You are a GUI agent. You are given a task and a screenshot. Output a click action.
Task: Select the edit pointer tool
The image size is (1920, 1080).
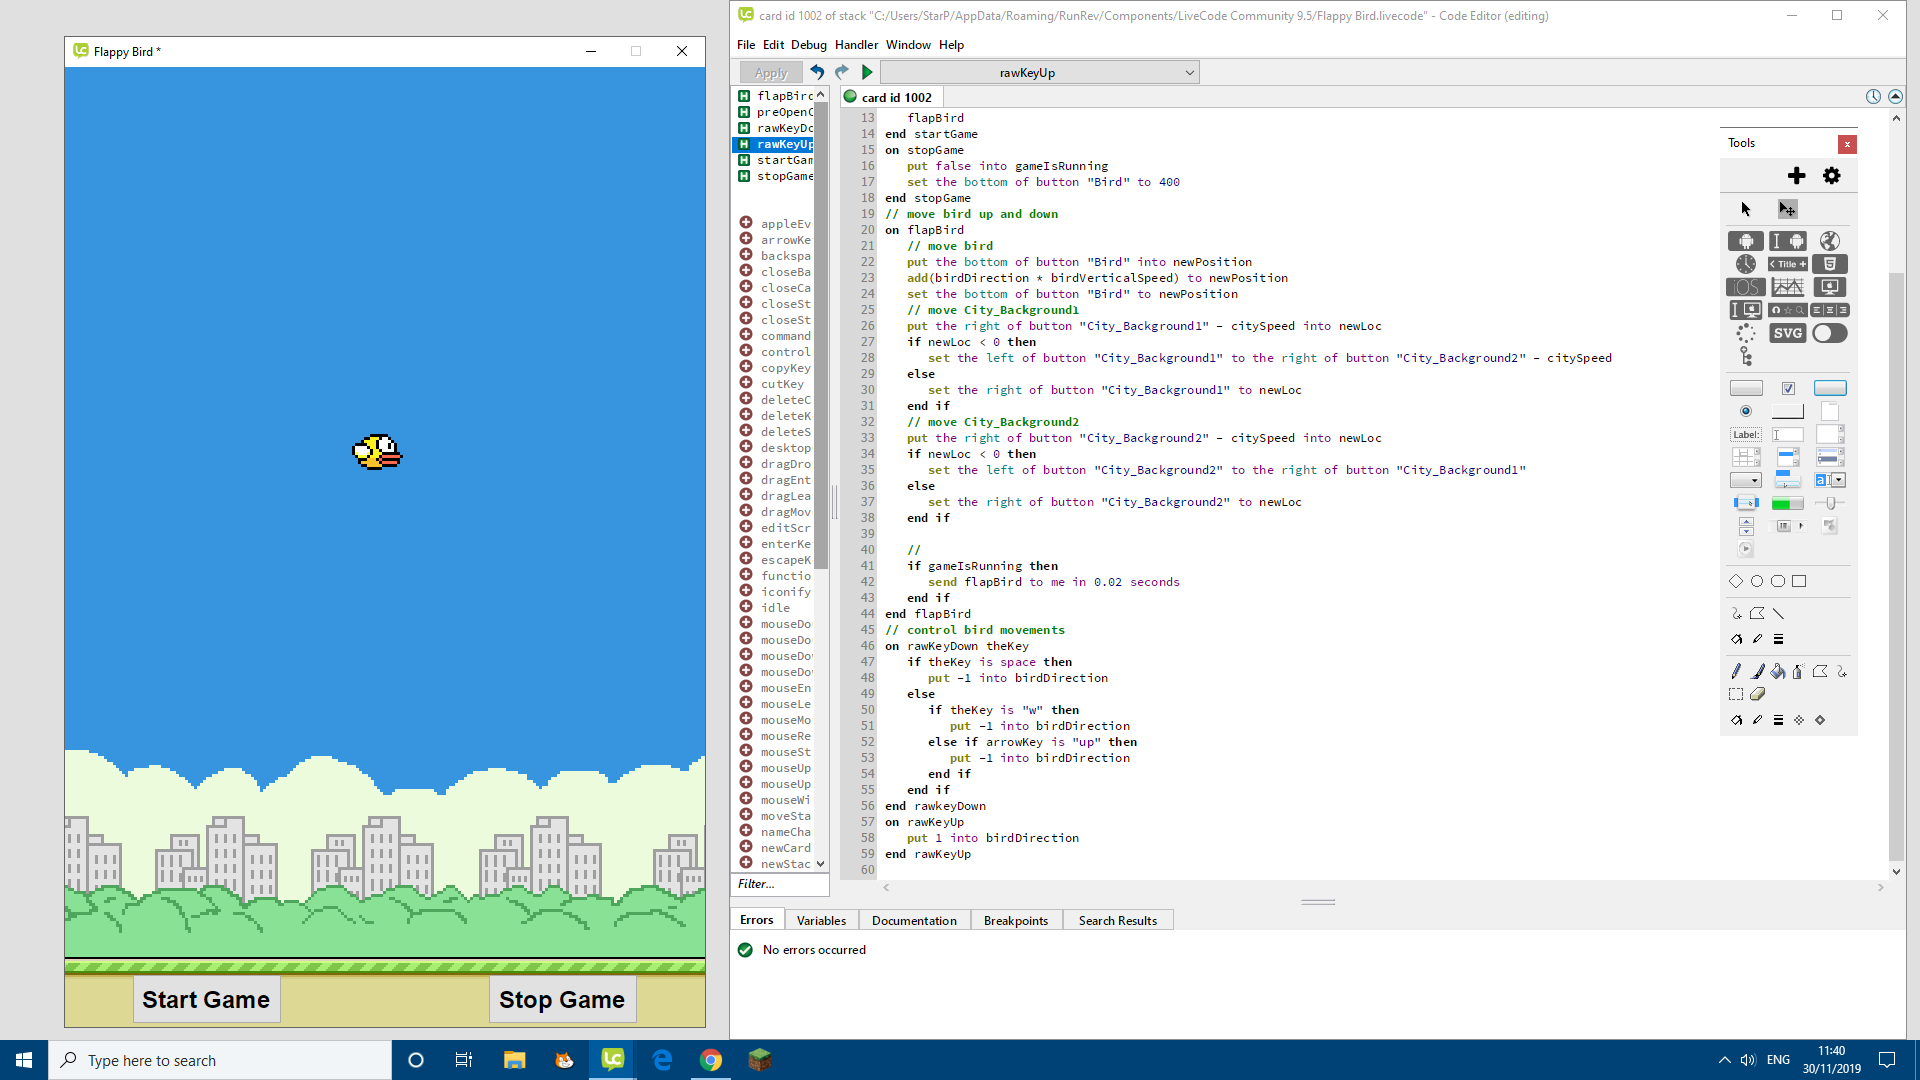pos(1787,209)
